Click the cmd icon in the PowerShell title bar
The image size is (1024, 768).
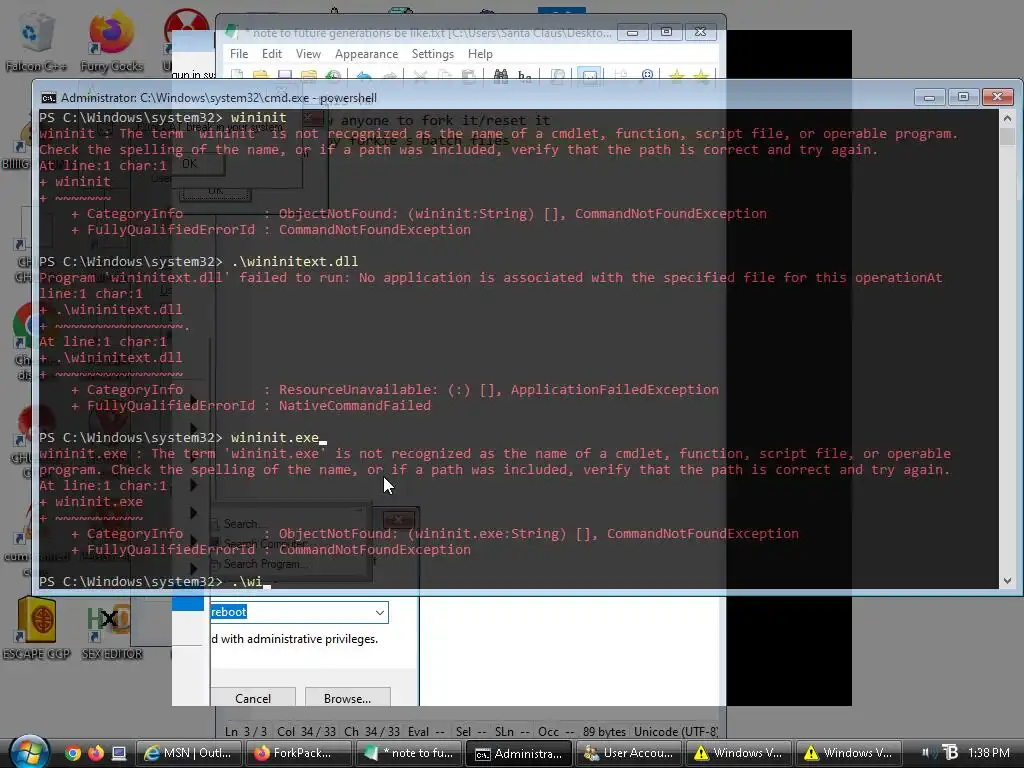48,98
